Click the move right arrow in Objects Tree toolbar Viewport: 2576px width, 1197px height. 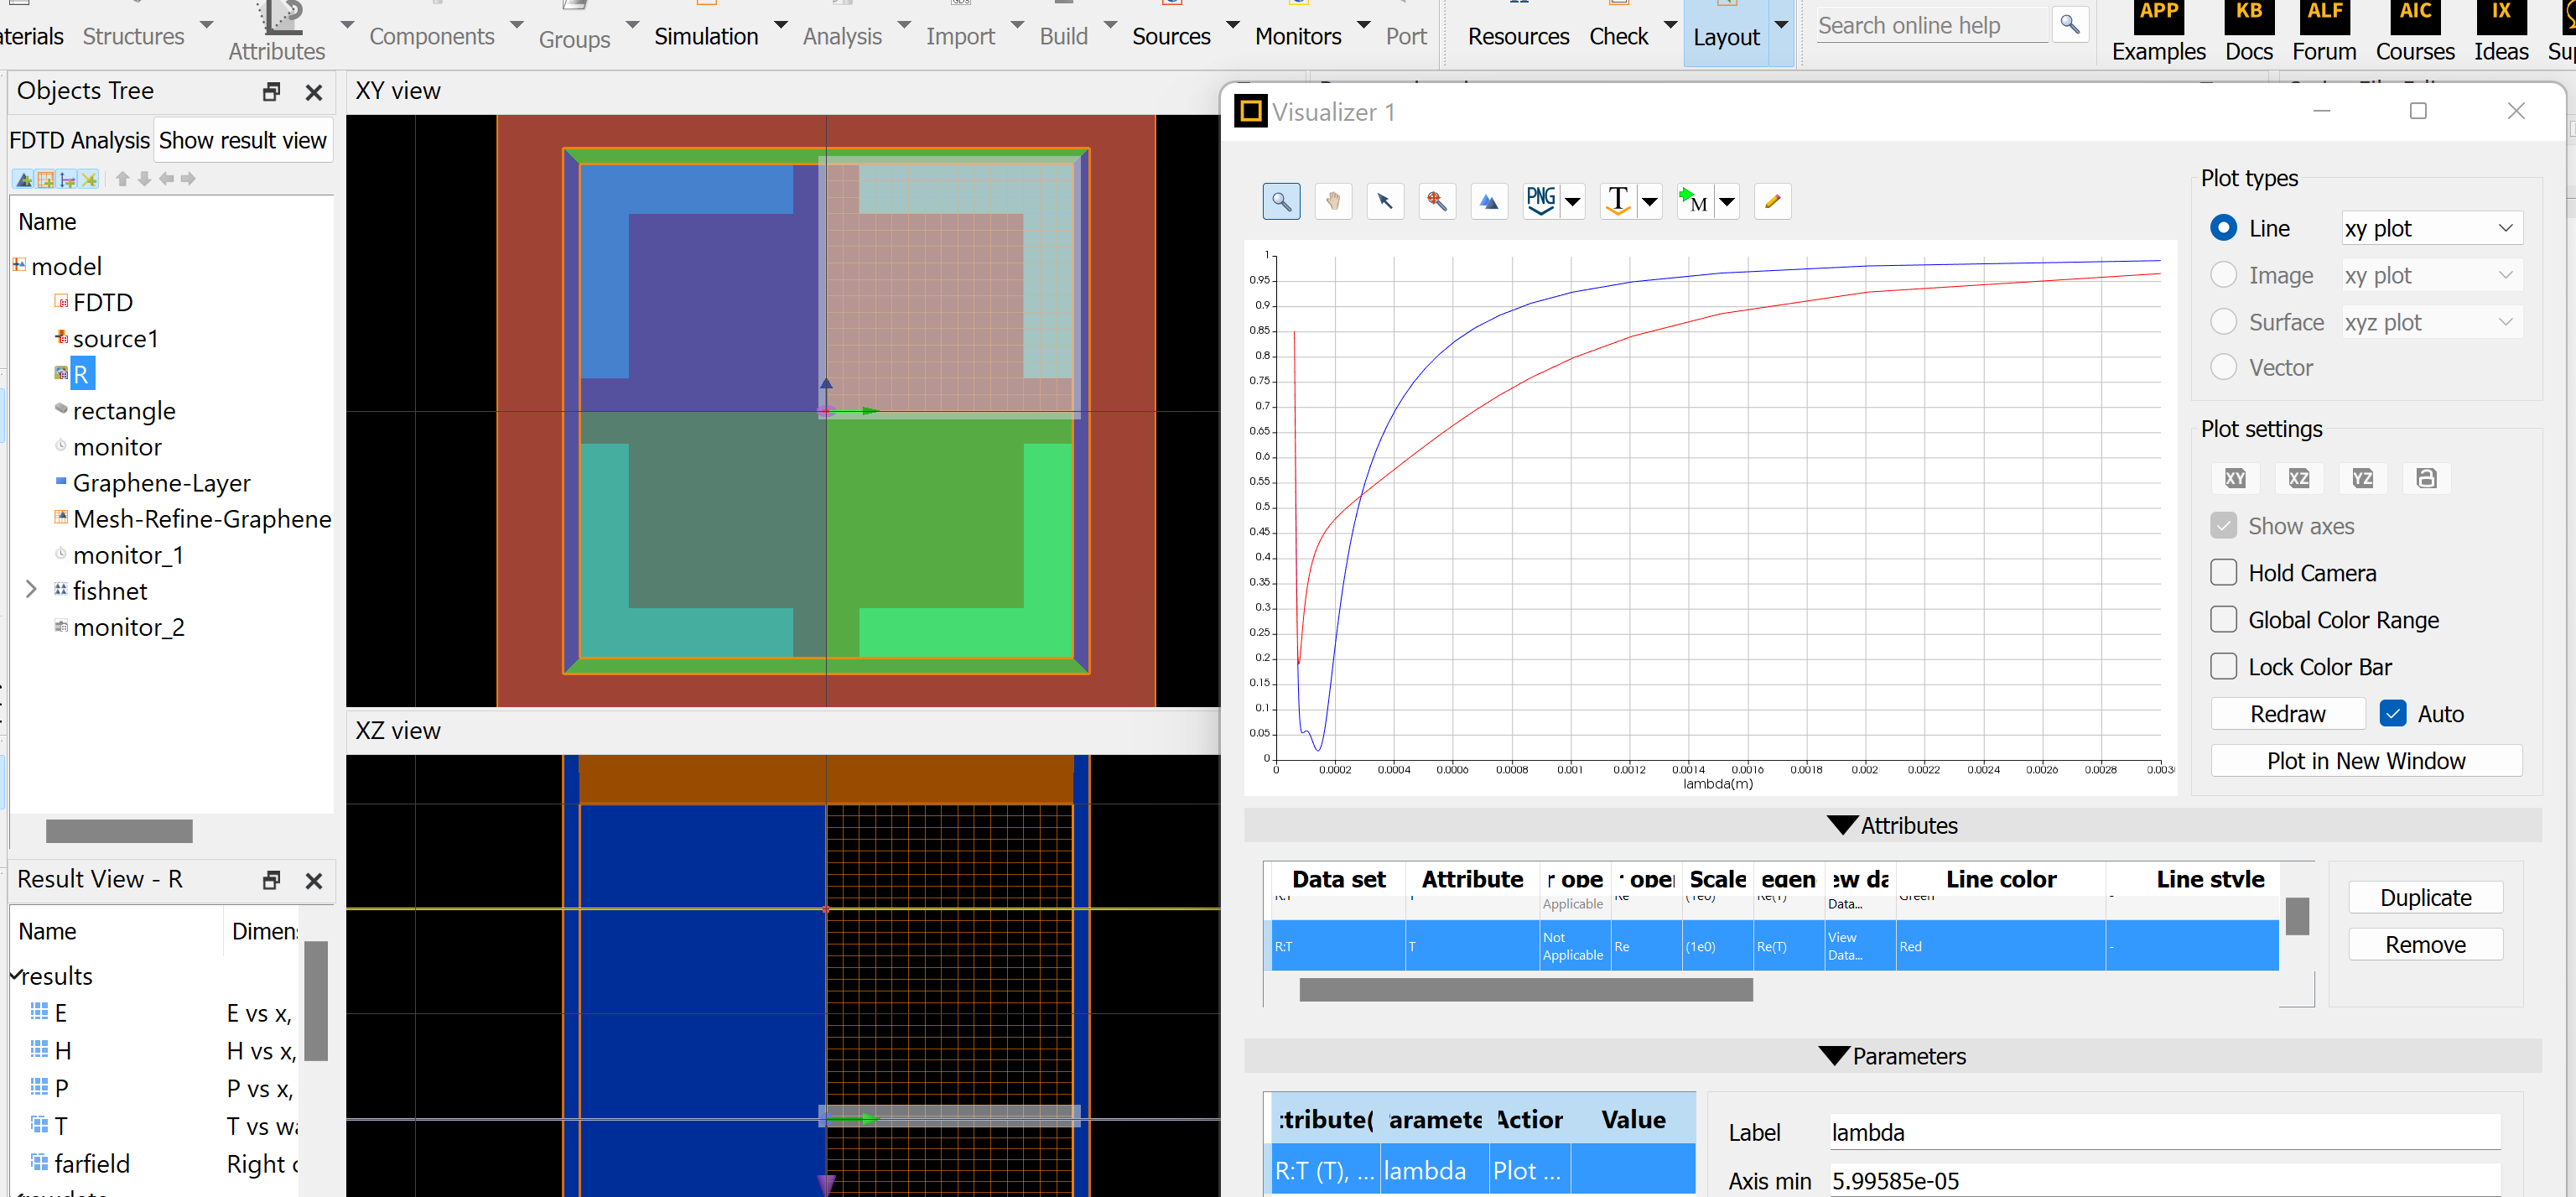point(188,179)
